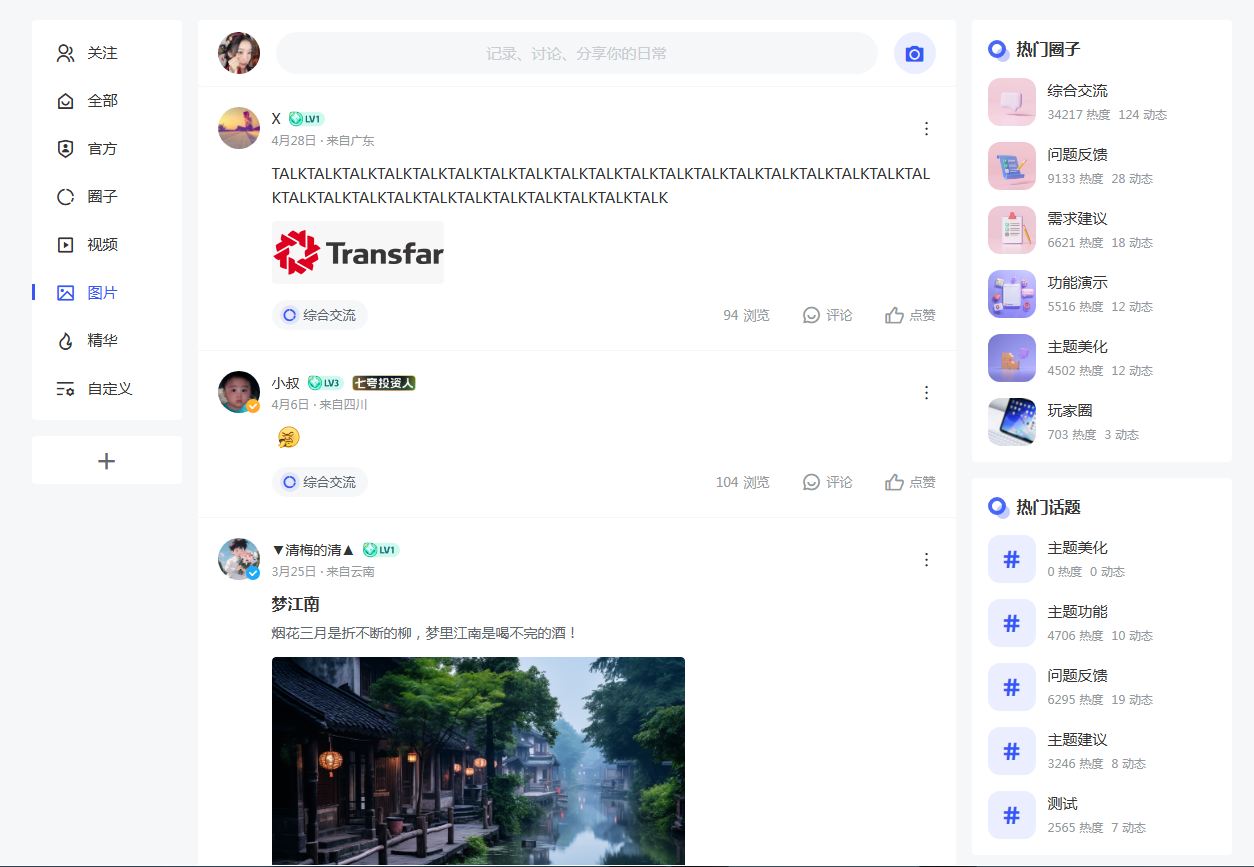Click the post input field 记录、讨论、分享你的日常
The width and height of the screenshot is (1254, 867).
coord(577,53)
